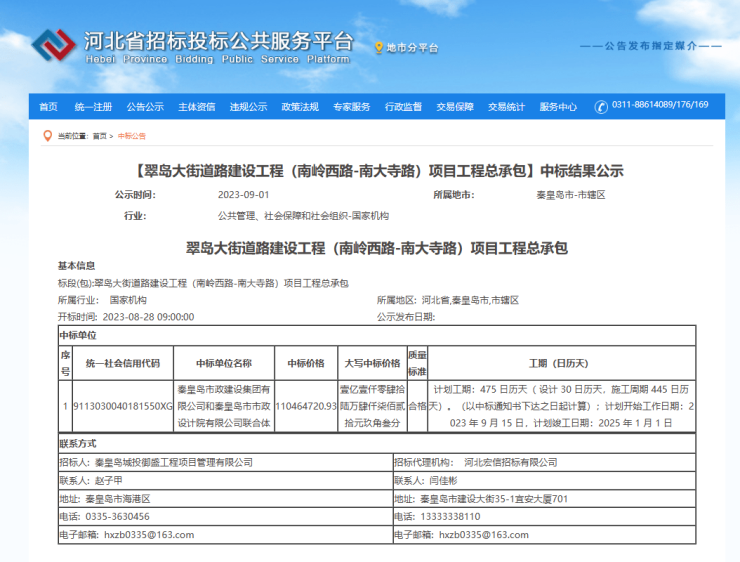Click the 地市分平台 link
This screenshot has width=740, height=562.
point(412,48)
